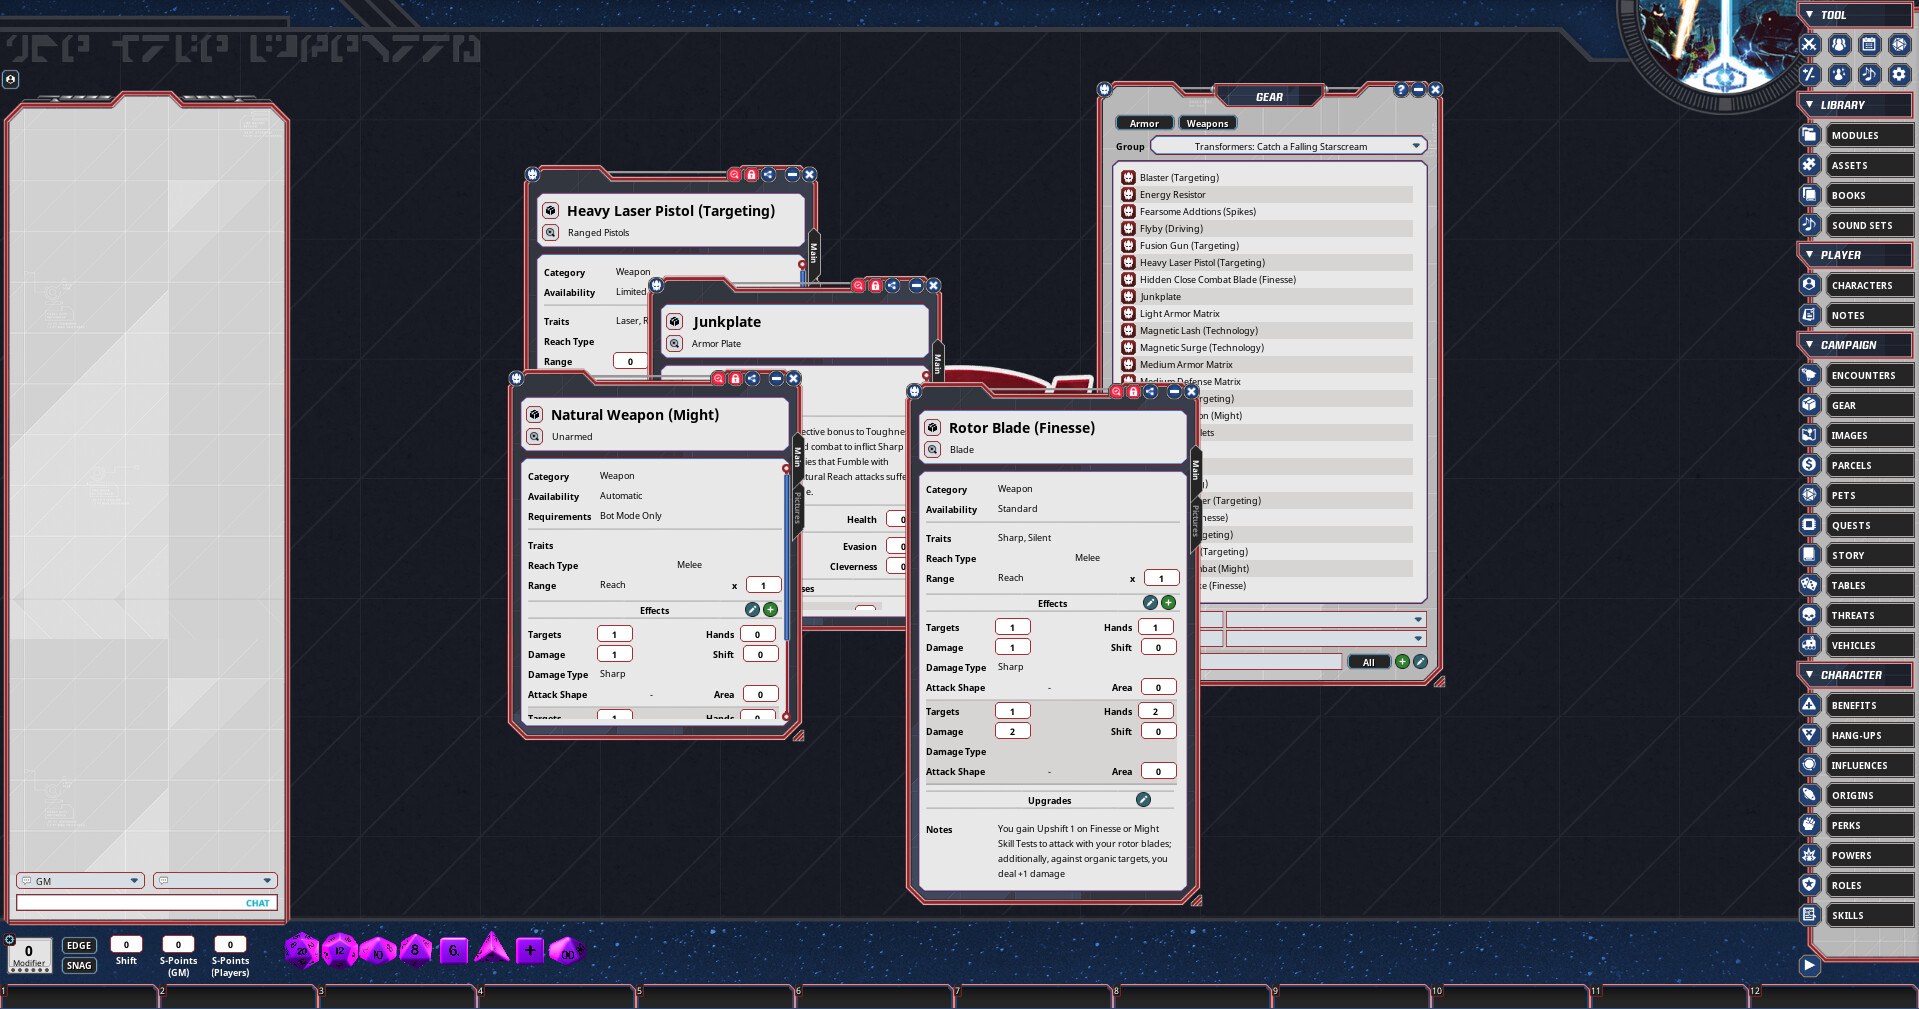Select the Armor filter tab

(x=1144, y=124)
